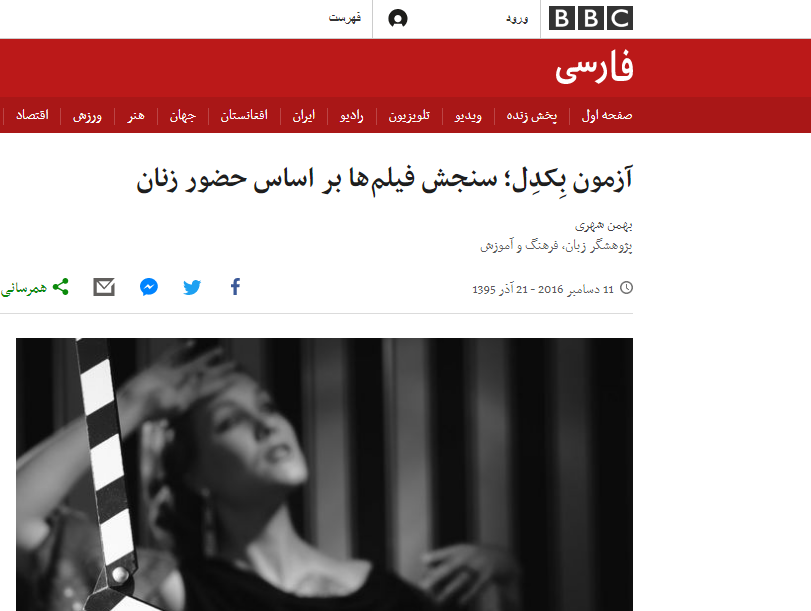The width and height of the screenshot is (811, 611).
Task: Click the BBC logo
Action: pyautogui.click(x=590, y=19)
